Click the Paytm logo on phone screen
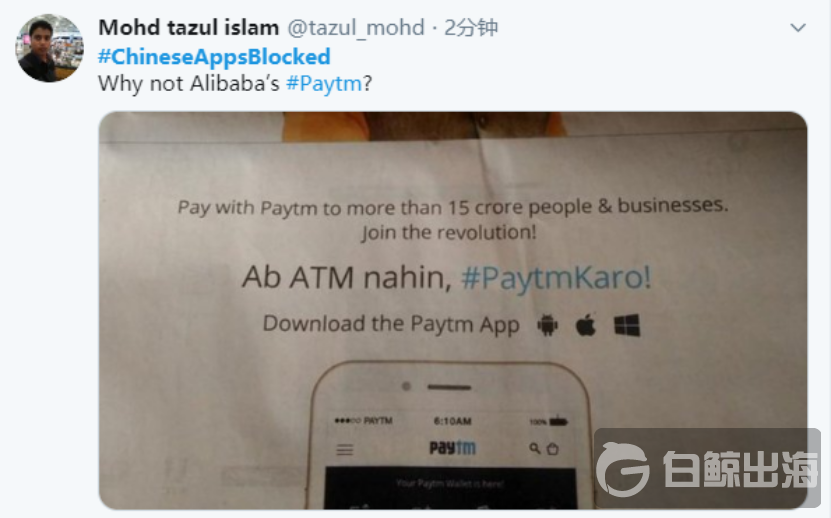Screen dimensions: 831x518 point(452,448)
